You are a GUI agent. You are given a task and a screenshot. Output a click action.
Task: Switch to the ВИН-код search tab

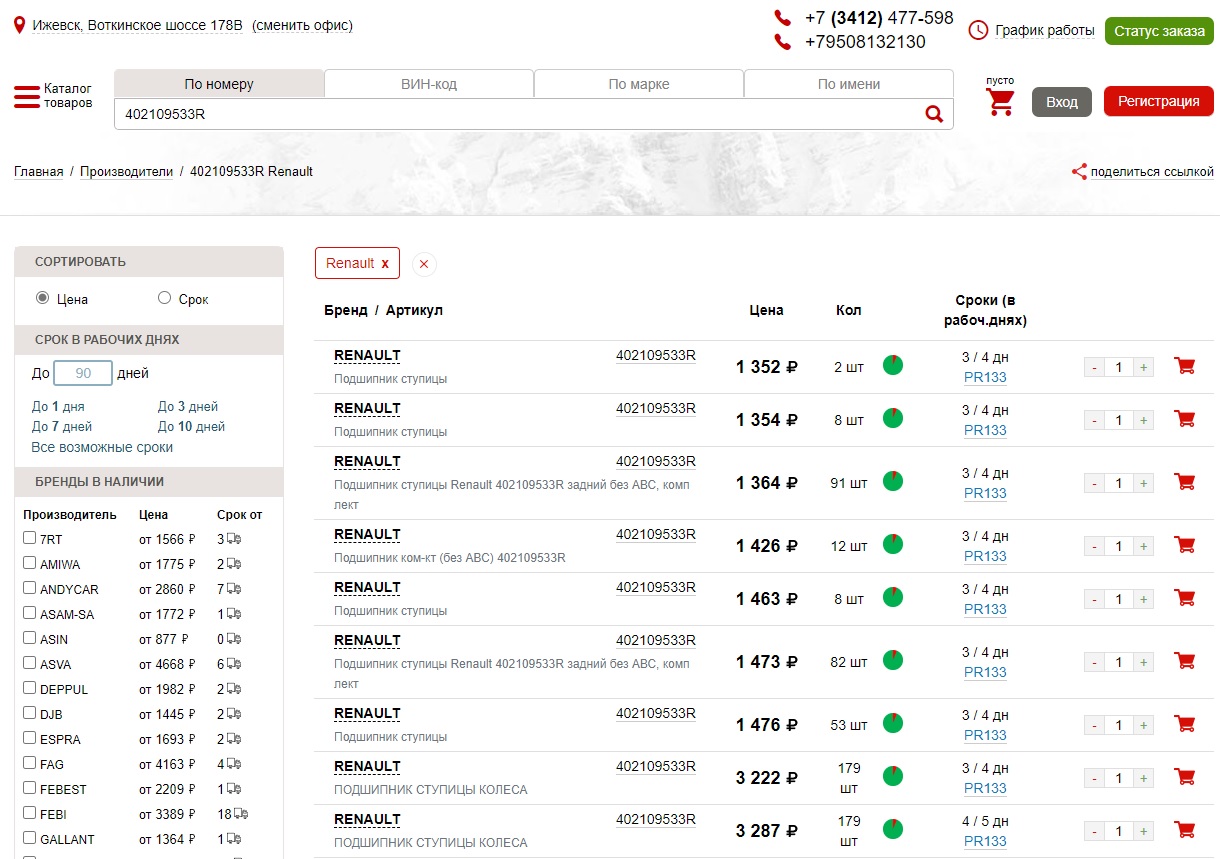[x=429, y=84]
